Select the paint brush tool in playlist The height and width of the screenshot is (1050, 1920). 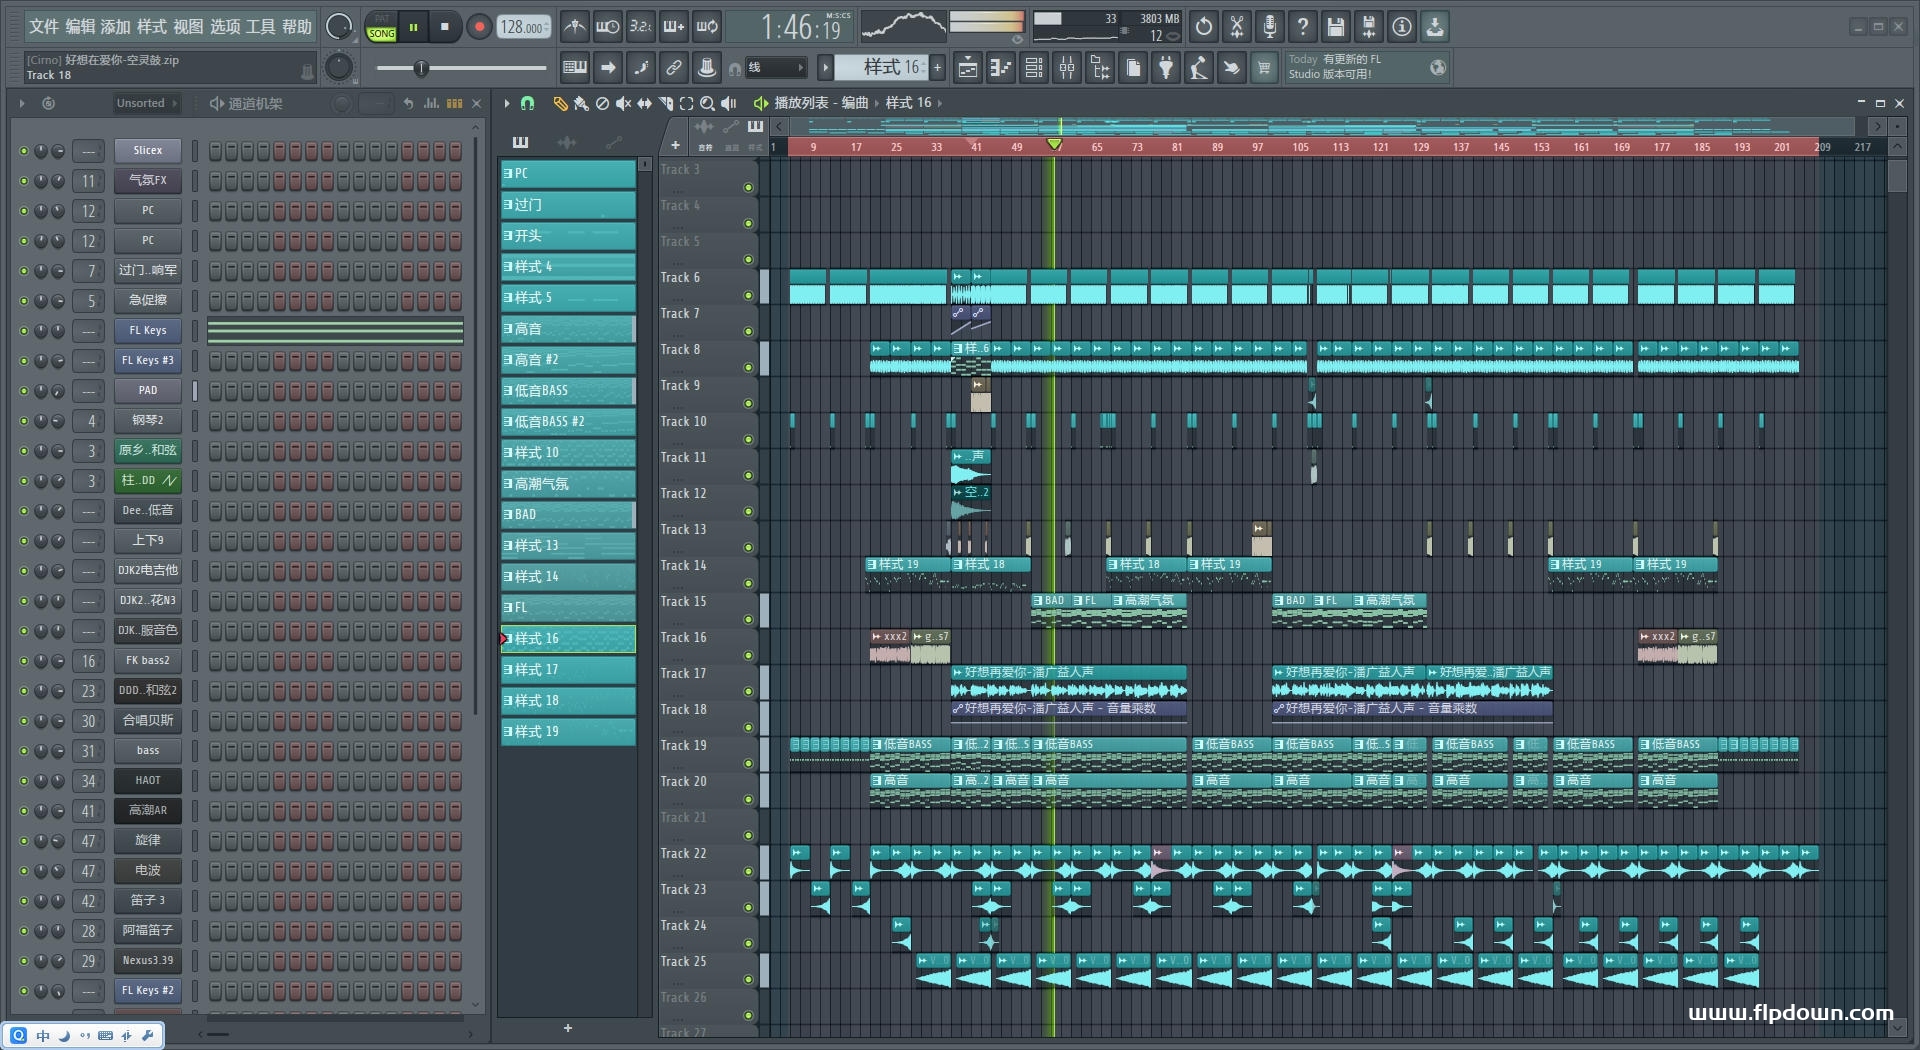(581, 103)
